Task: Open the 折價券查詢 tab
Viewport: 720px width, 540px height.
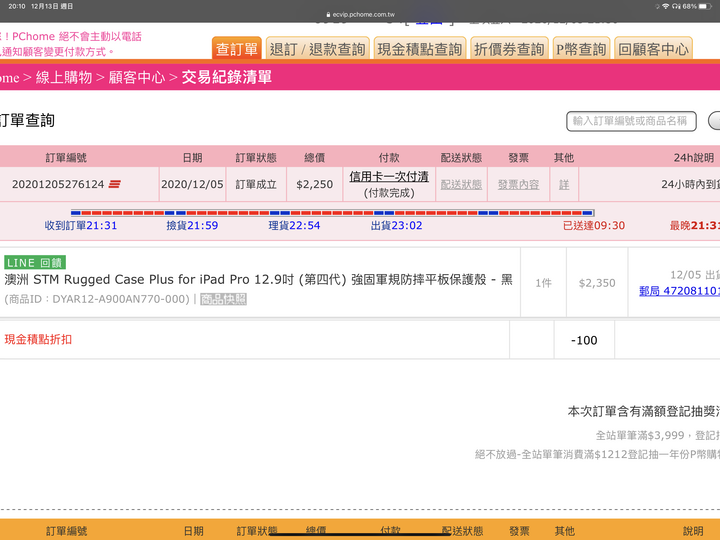Action: [509, 49]
